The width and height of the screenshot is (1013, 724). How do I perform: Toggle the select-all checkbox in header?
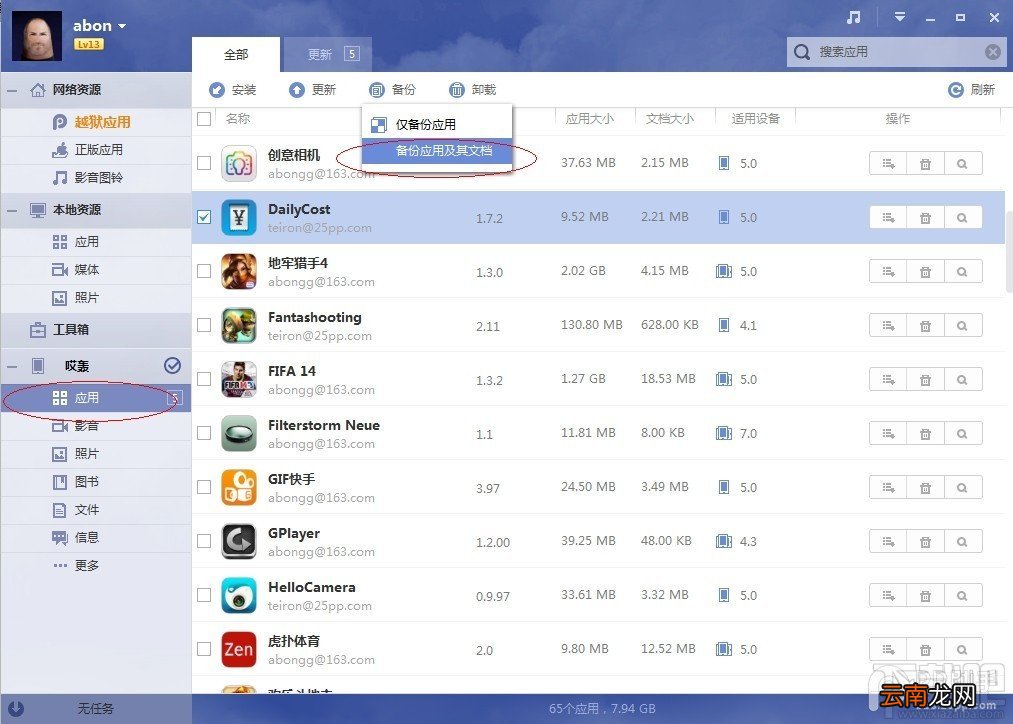tap(204, 119)
